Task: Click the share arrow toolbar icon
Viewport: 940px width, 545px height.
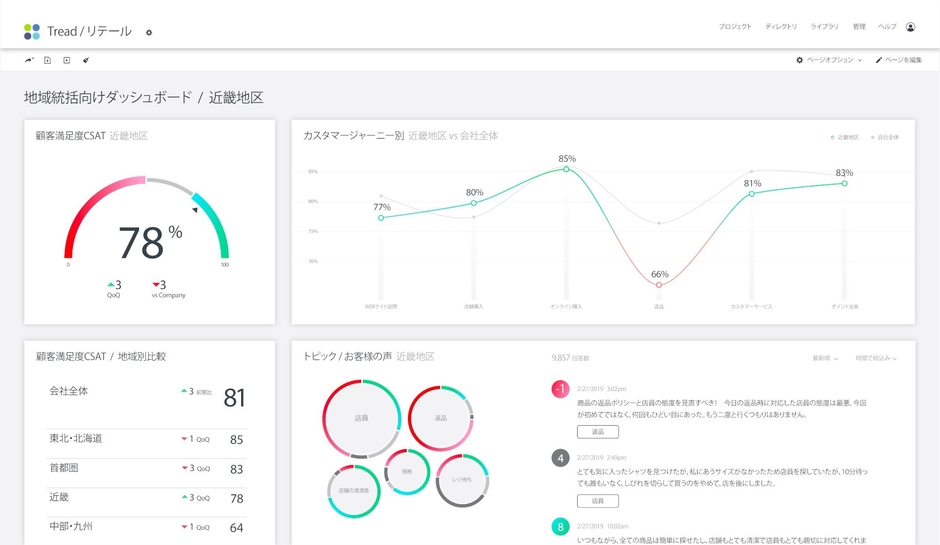Action: coord(30,60)
